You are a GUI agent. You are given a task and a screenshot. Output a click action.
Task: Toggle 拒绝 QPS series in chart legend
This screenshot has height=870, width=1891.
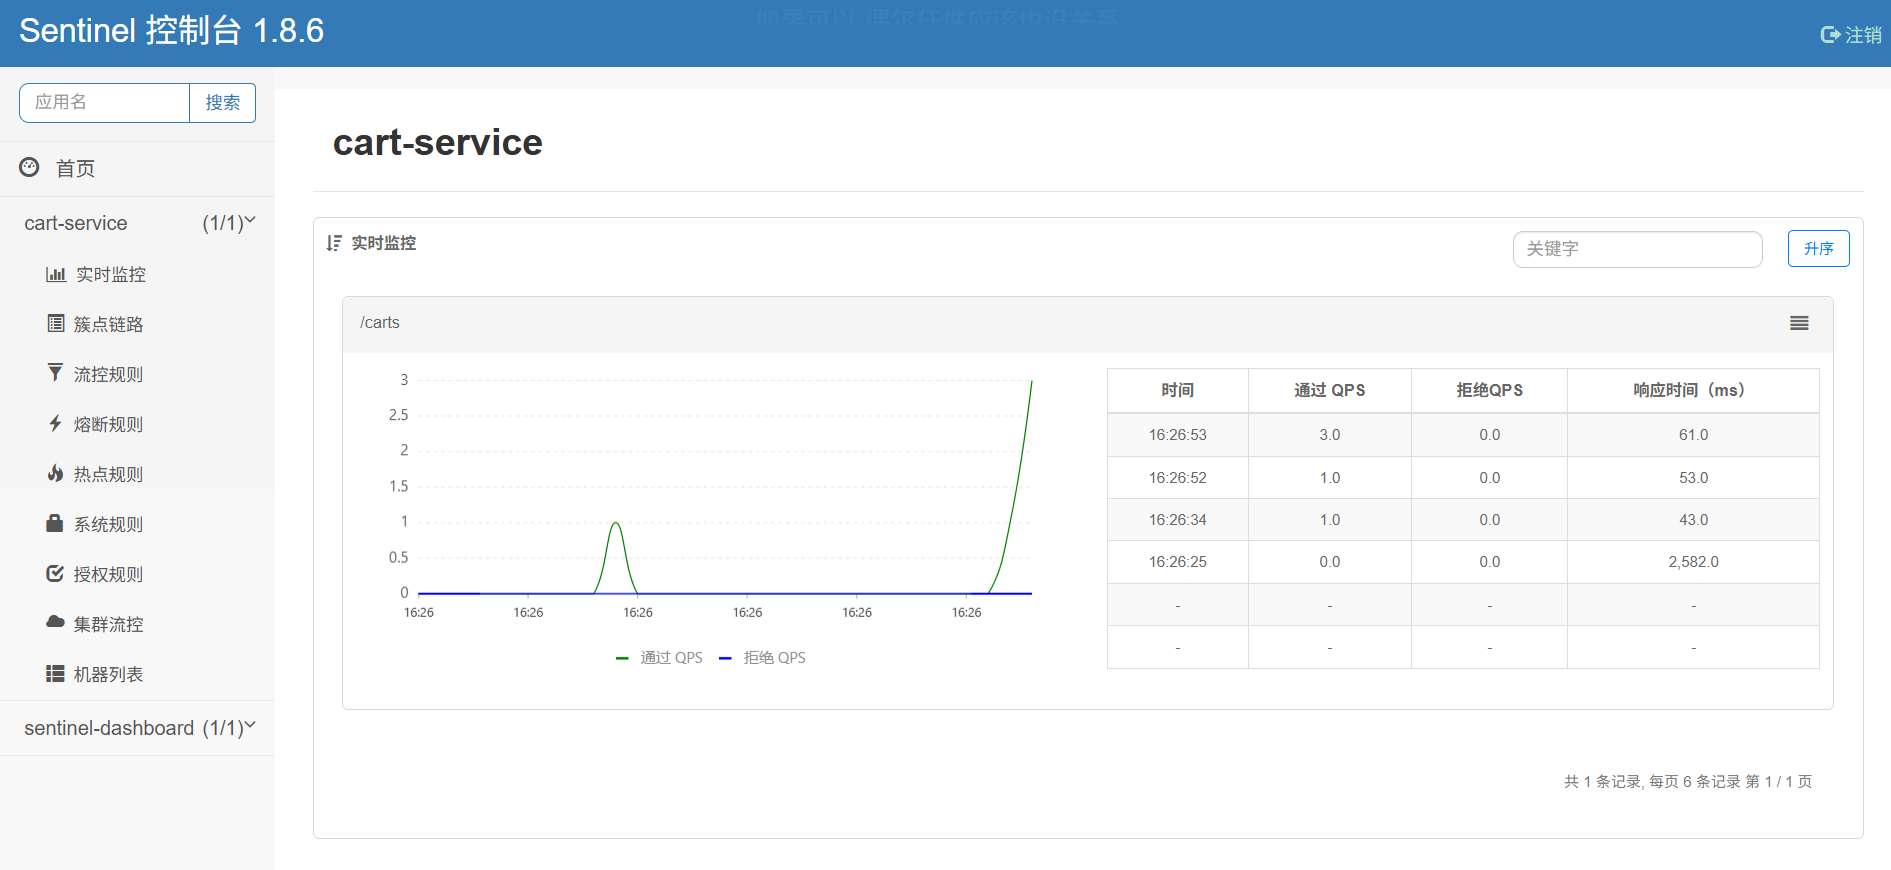tap(762, 658)
